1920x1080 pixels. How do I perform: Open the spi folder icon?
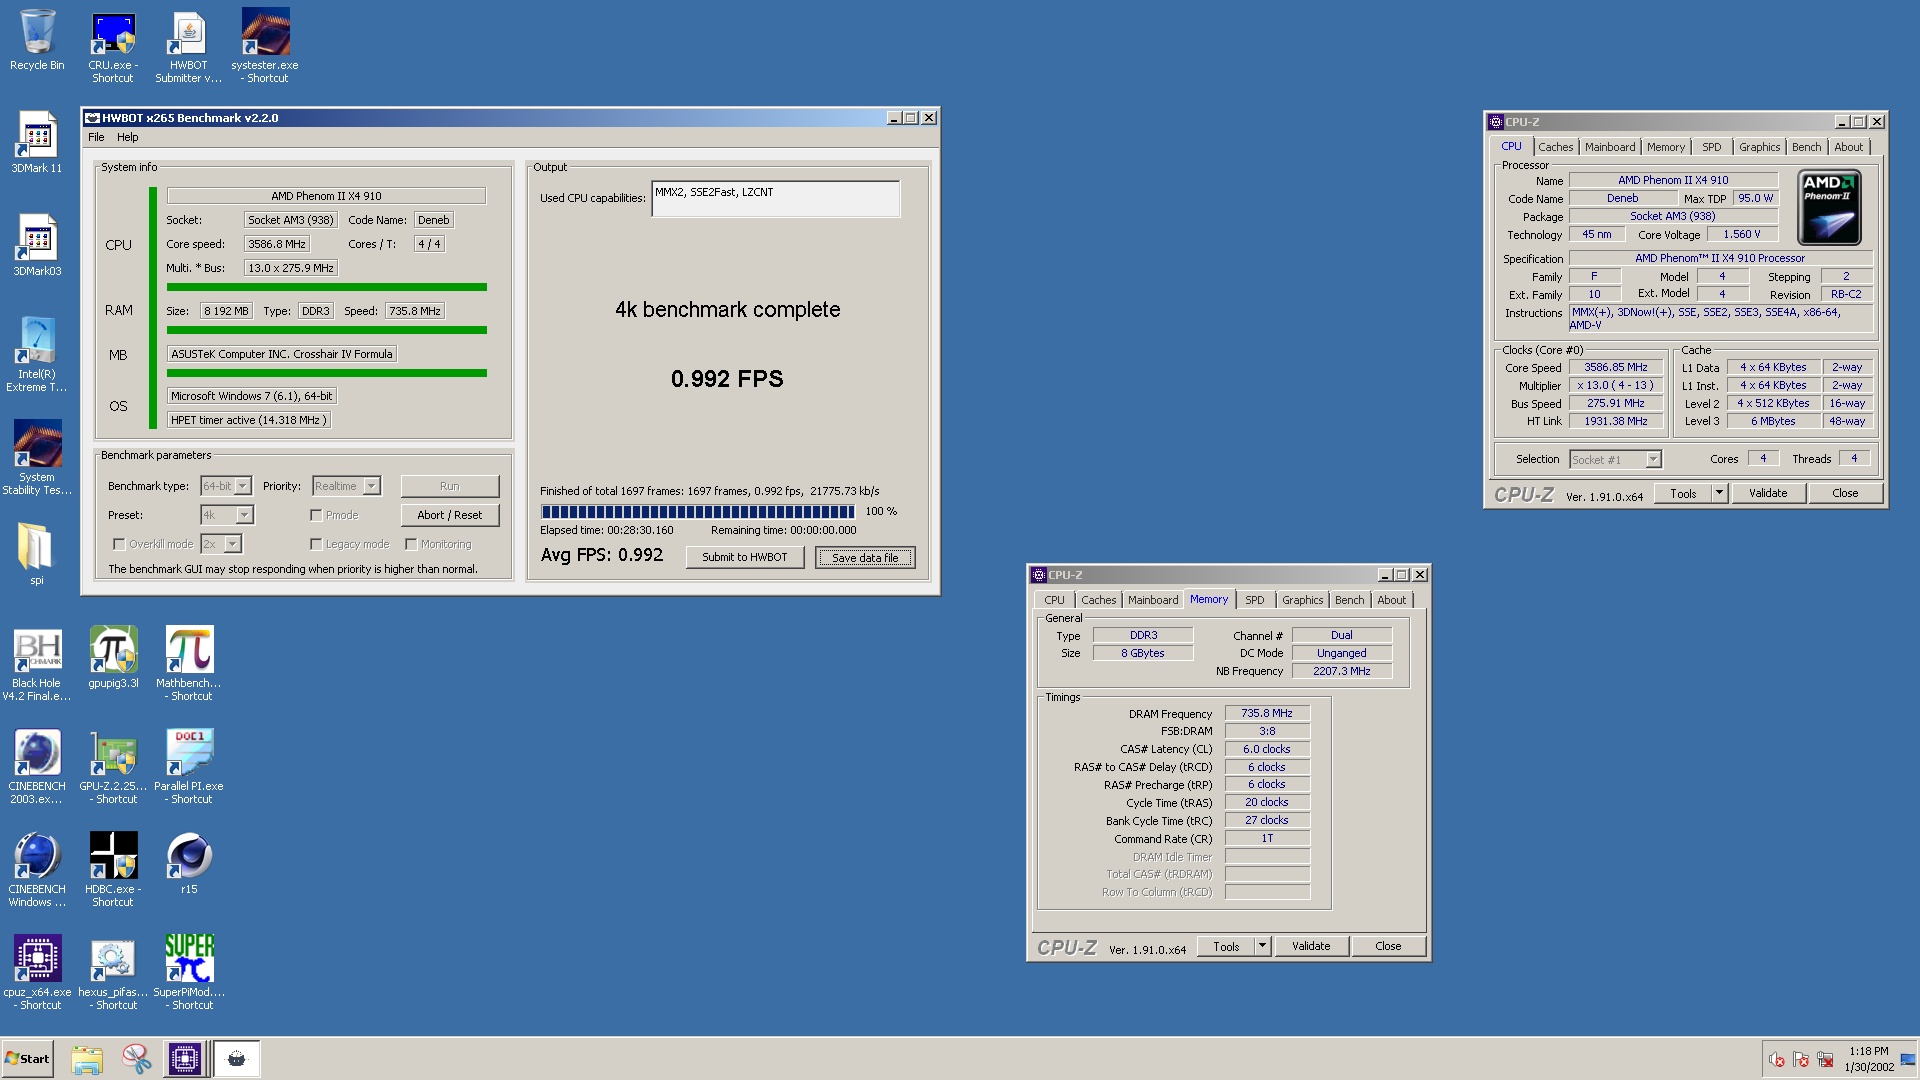(x=36, y=553)
